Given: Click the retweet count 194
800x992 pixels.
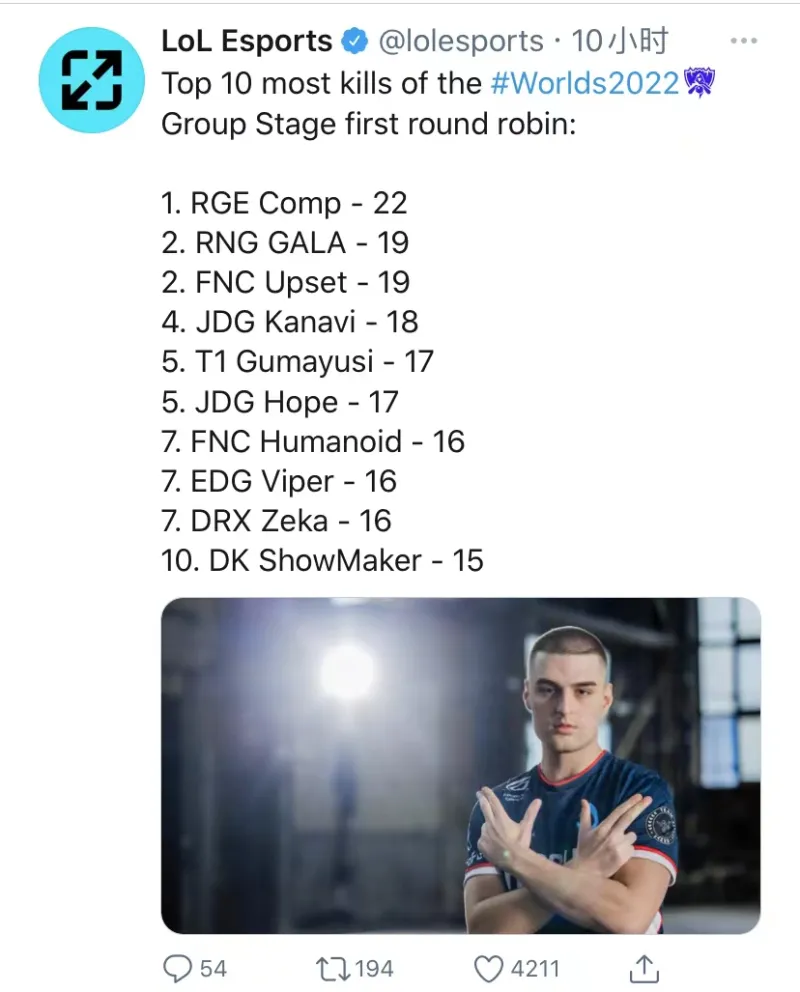Looking at the screenshot, I should [x=374, y=968].
